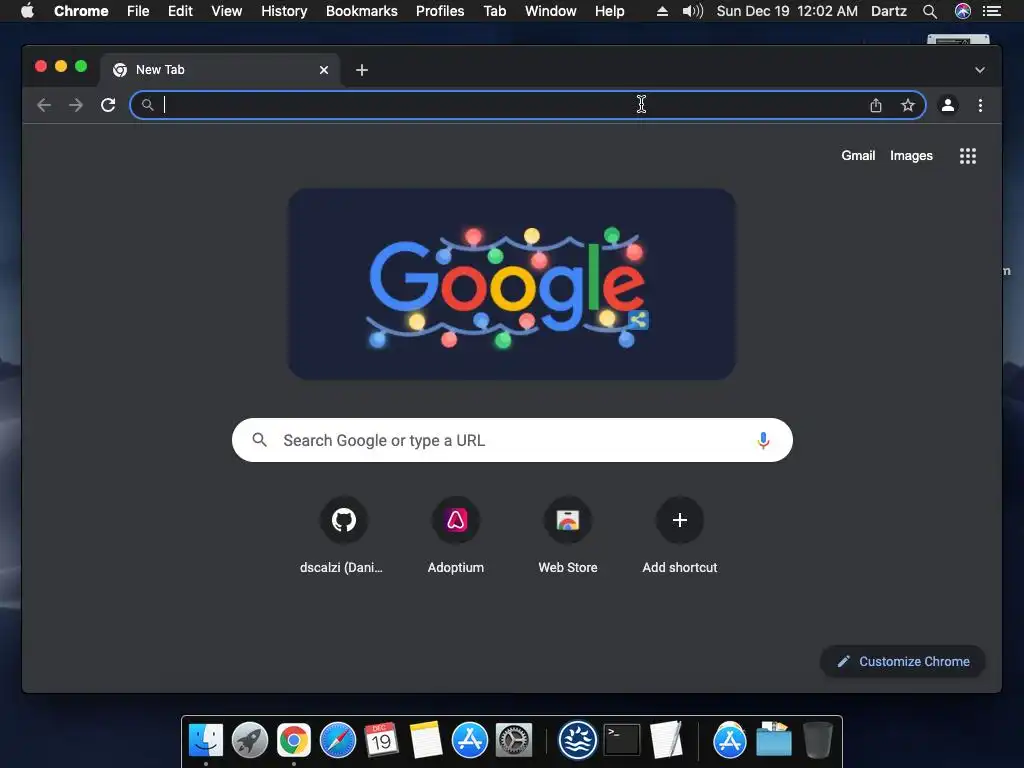Click the Add shortcut plus button
Screen dimensions: 1024x768
680,520
